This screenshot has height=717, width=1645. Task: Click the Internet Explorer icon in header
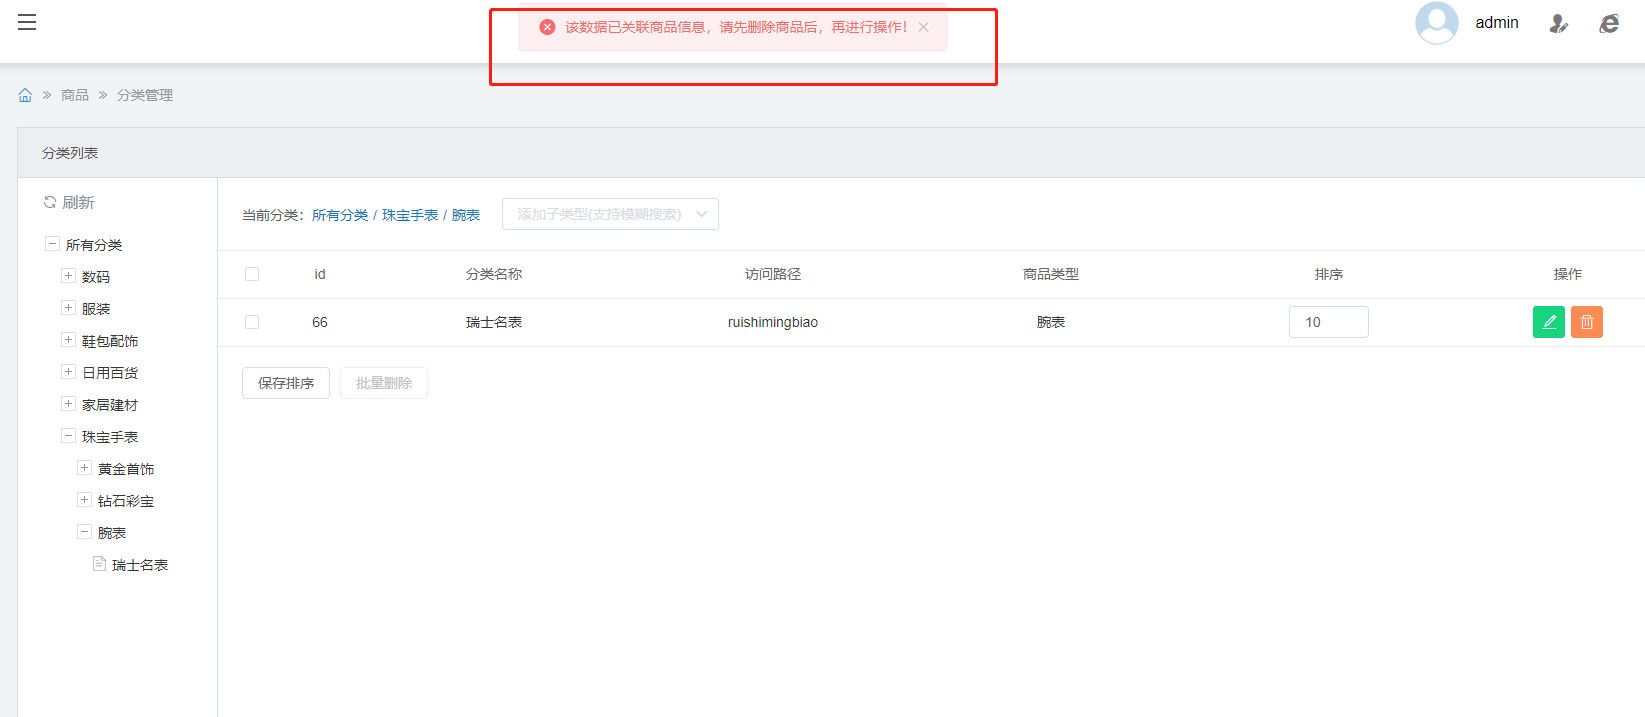pyautogui.click(x=1609, y=23)
